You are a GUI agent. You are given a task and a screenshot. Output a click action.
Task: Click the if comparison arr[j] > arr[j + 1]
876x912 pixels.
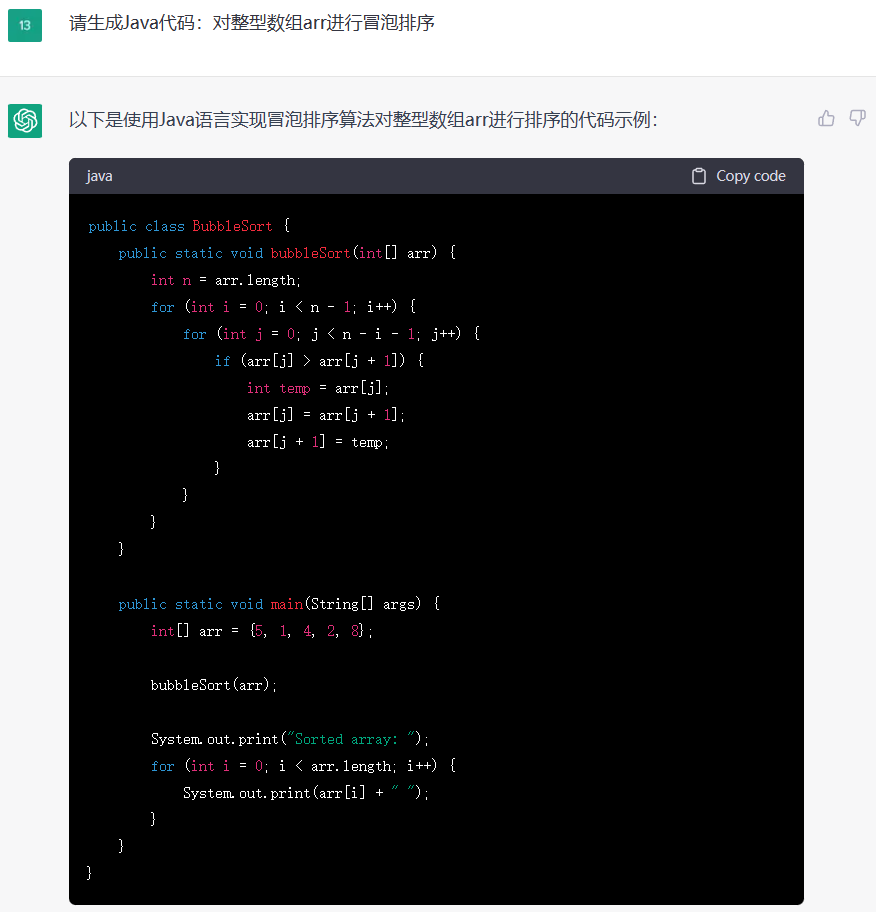[319, 361]
